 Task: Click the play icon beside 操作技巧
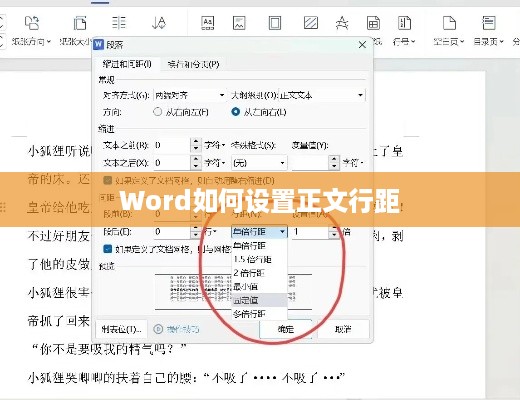[x=158, y=329]
